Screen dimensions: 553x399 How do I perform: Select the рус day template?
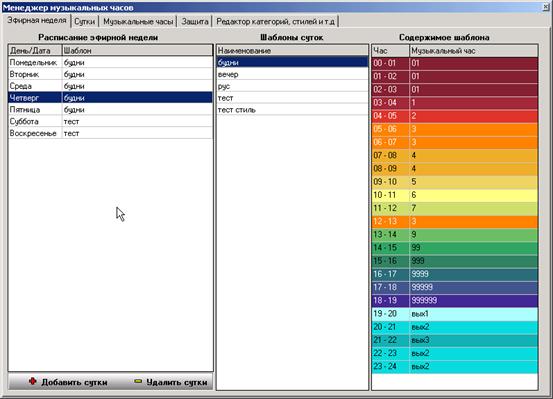292,86
